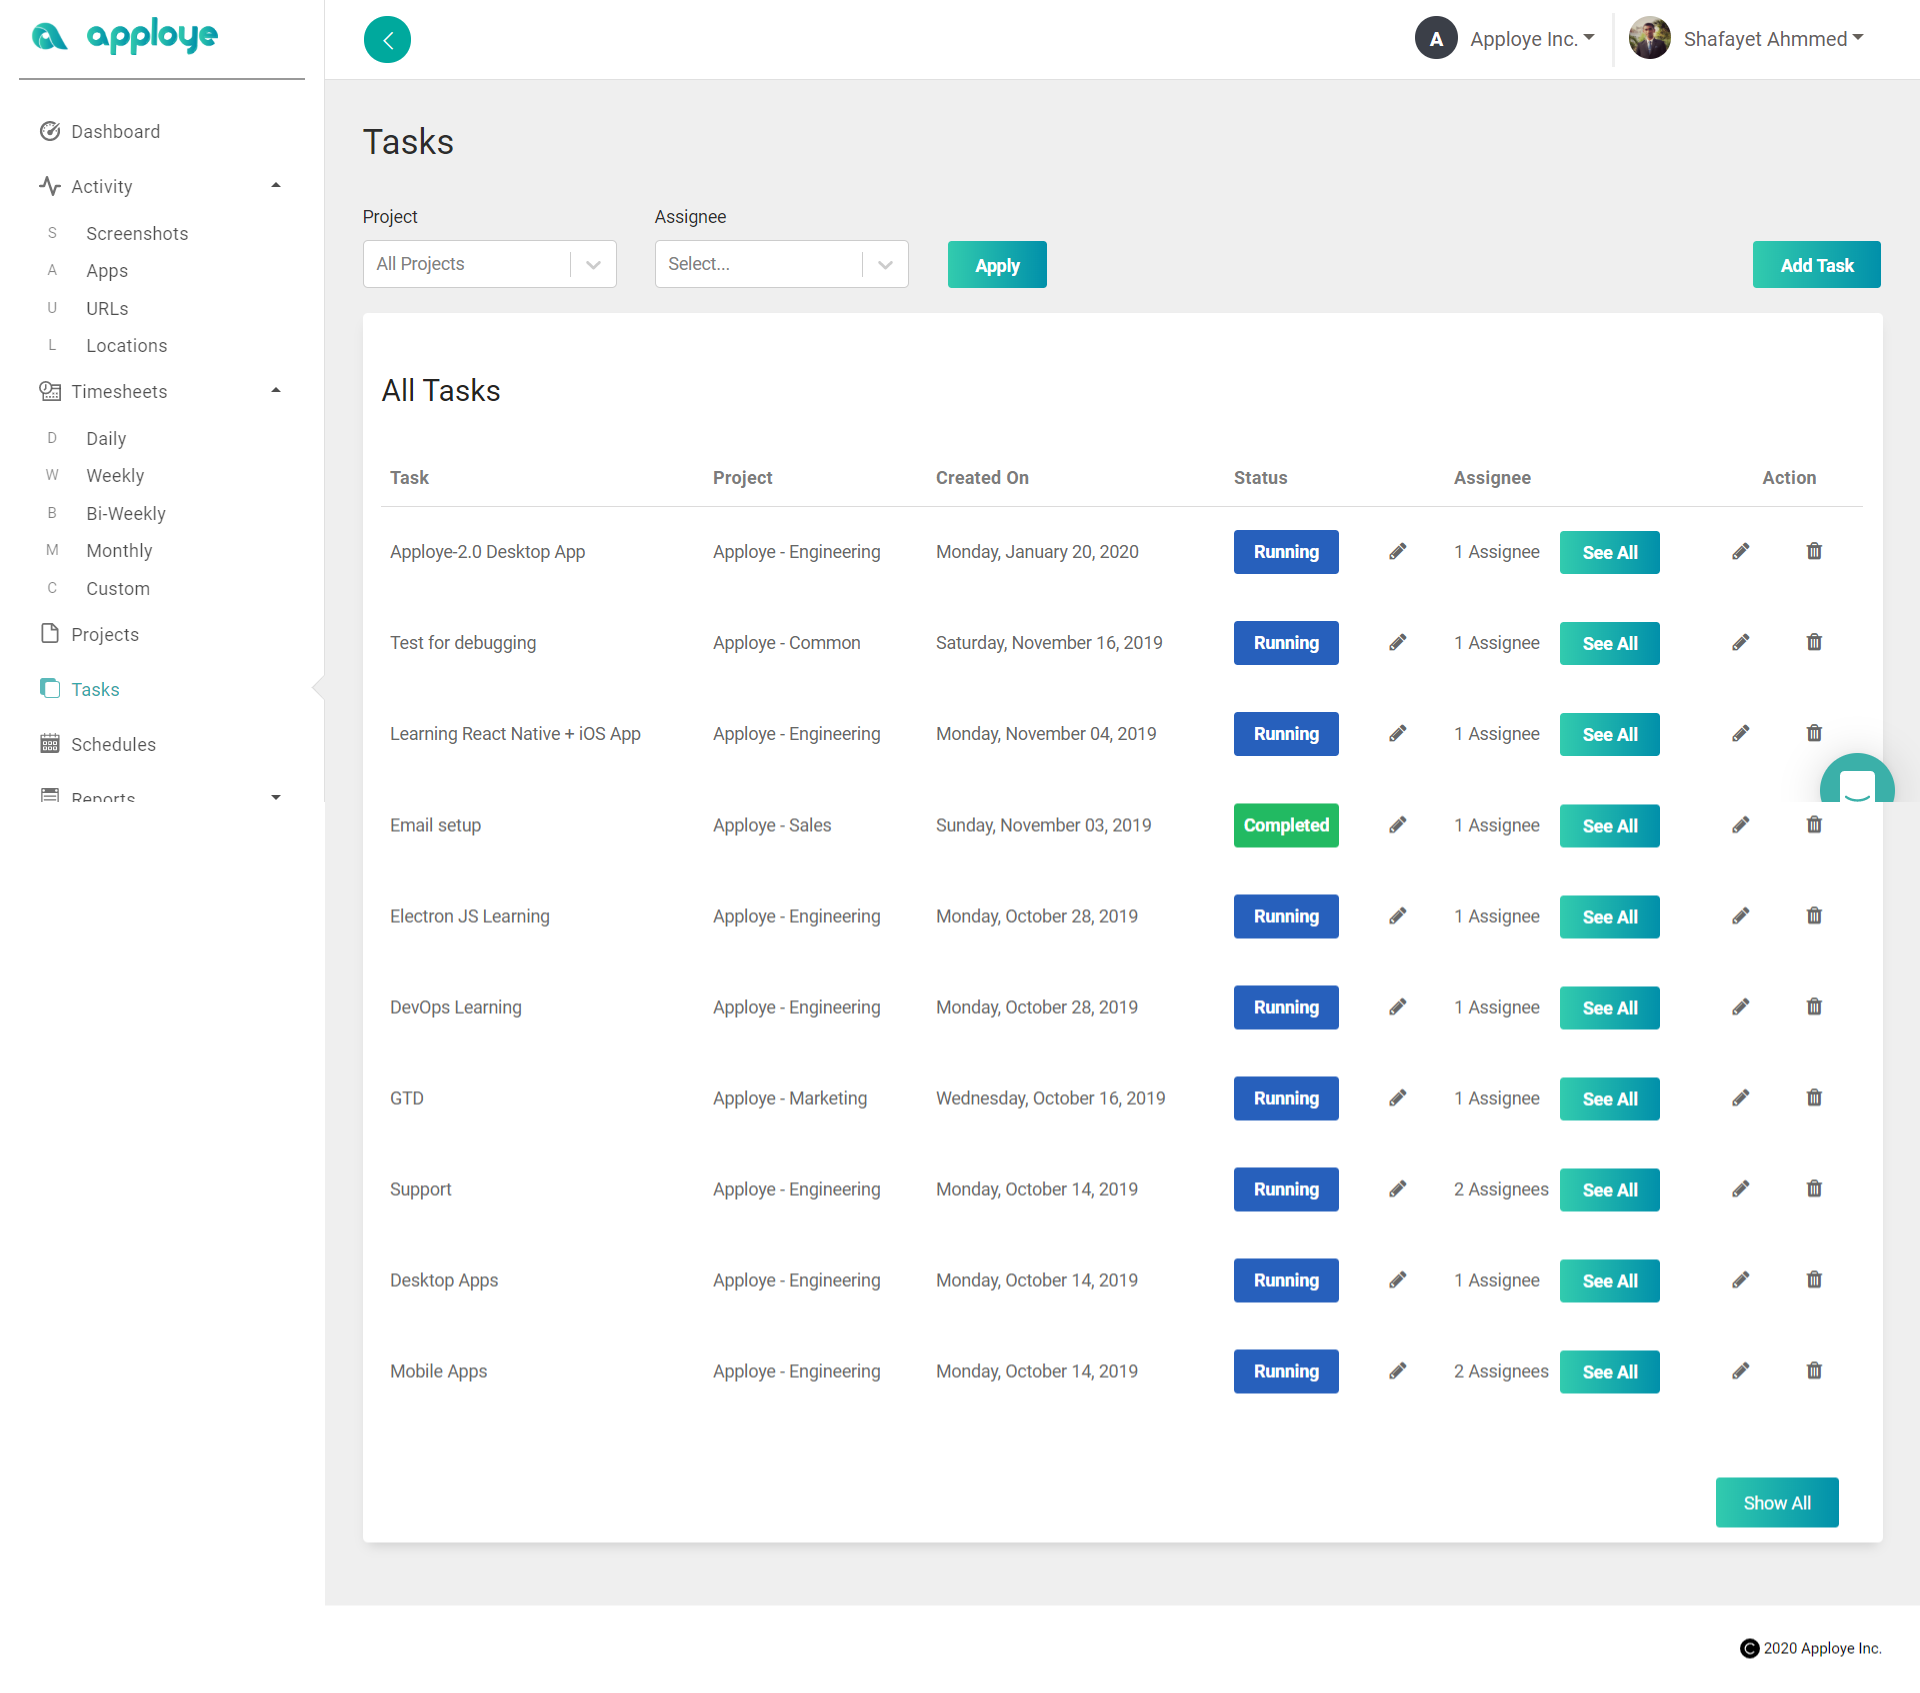See all assignees for GTD task
The width and height of the screenshot is (1920, 1693).
click(1610, 1099)
